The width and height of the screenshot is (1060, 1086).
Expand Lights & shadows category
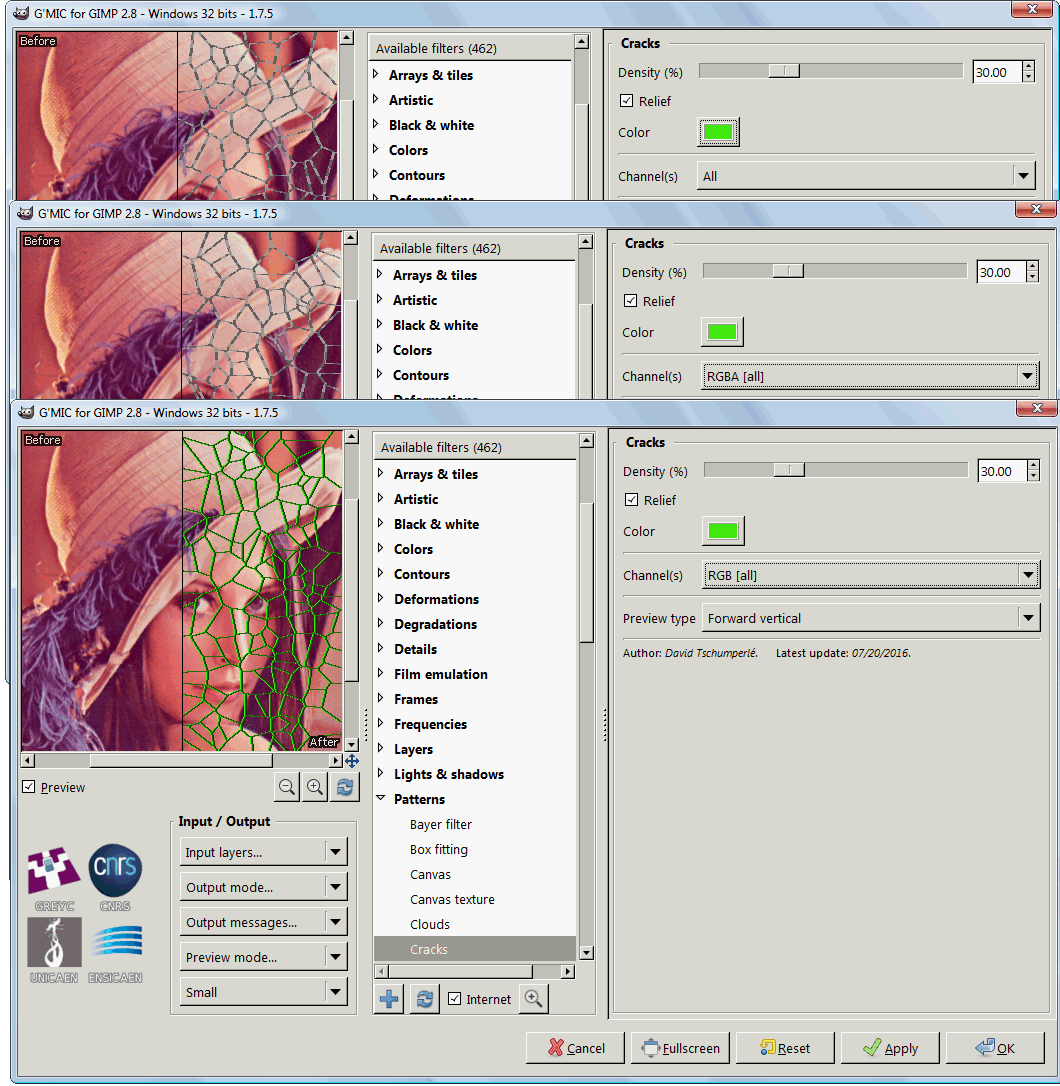[381, 773]
